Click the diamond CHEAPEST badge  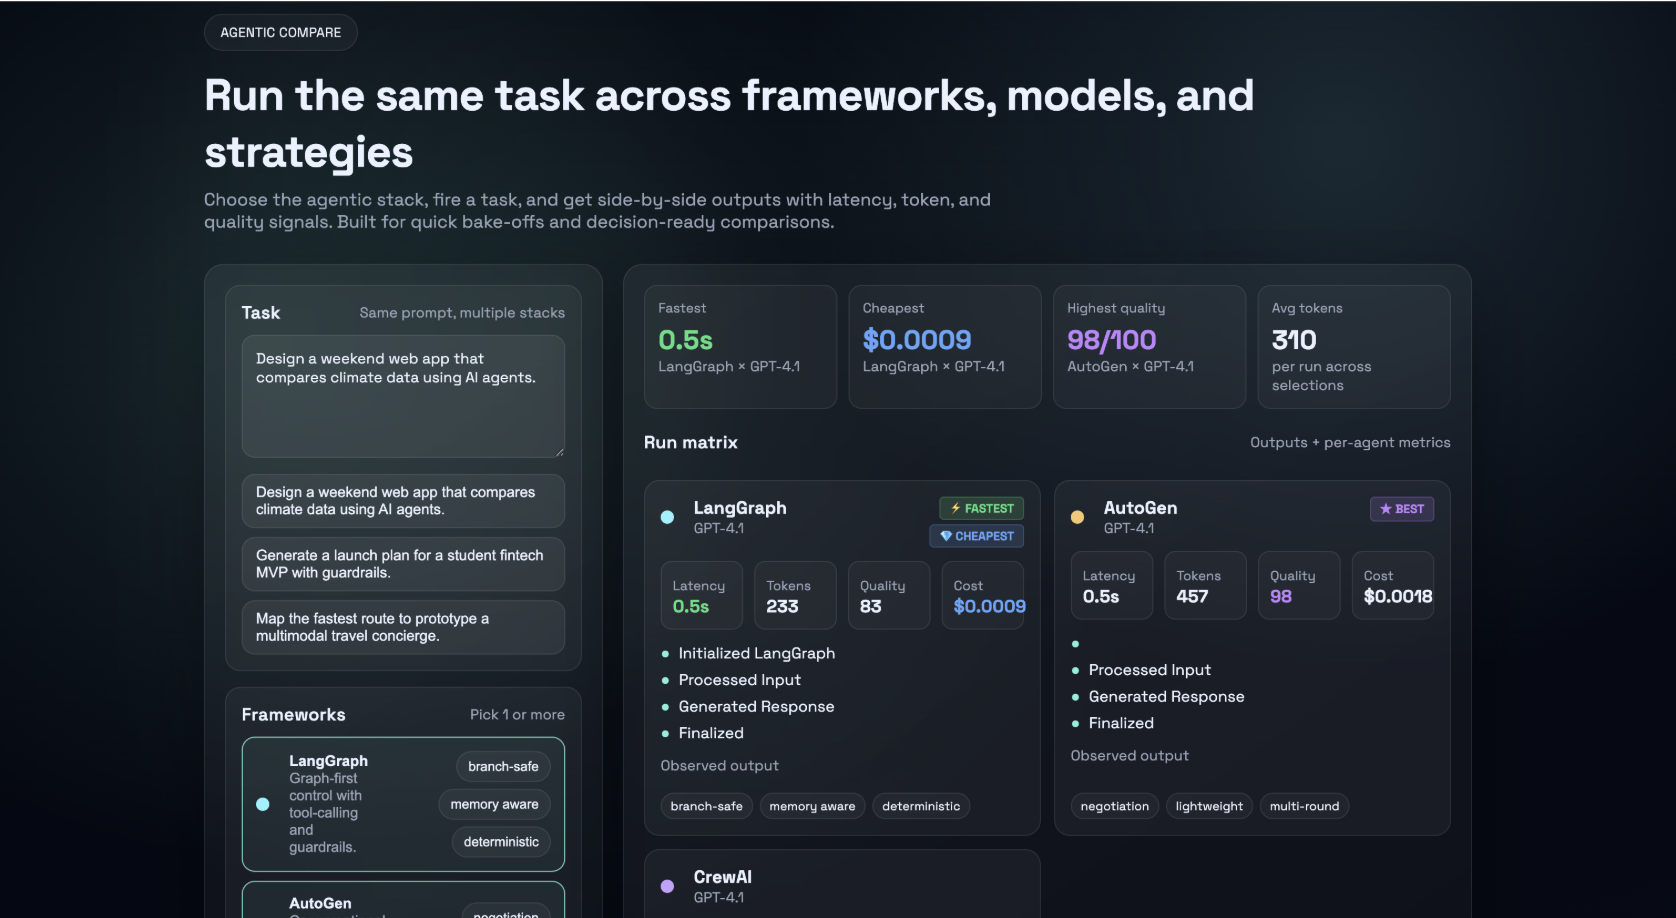pos(976,536)
